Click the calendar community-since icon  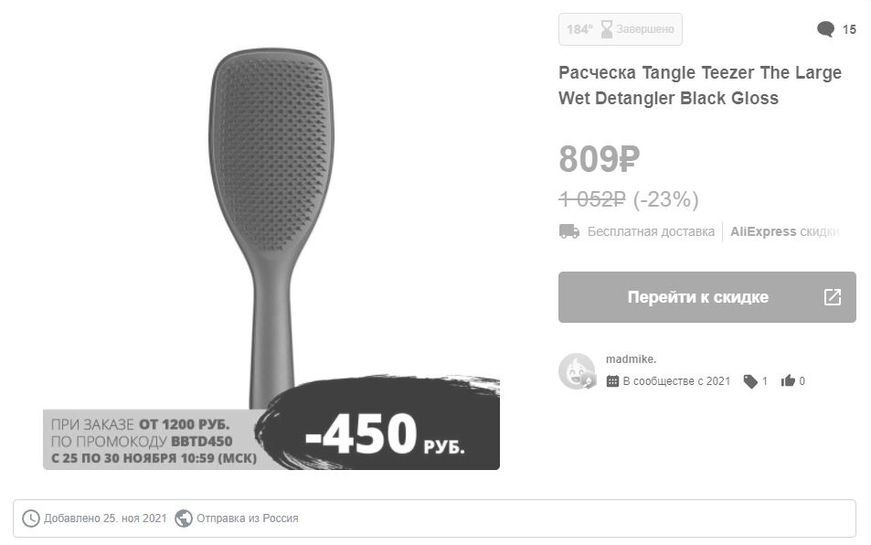tap(613, 381)
